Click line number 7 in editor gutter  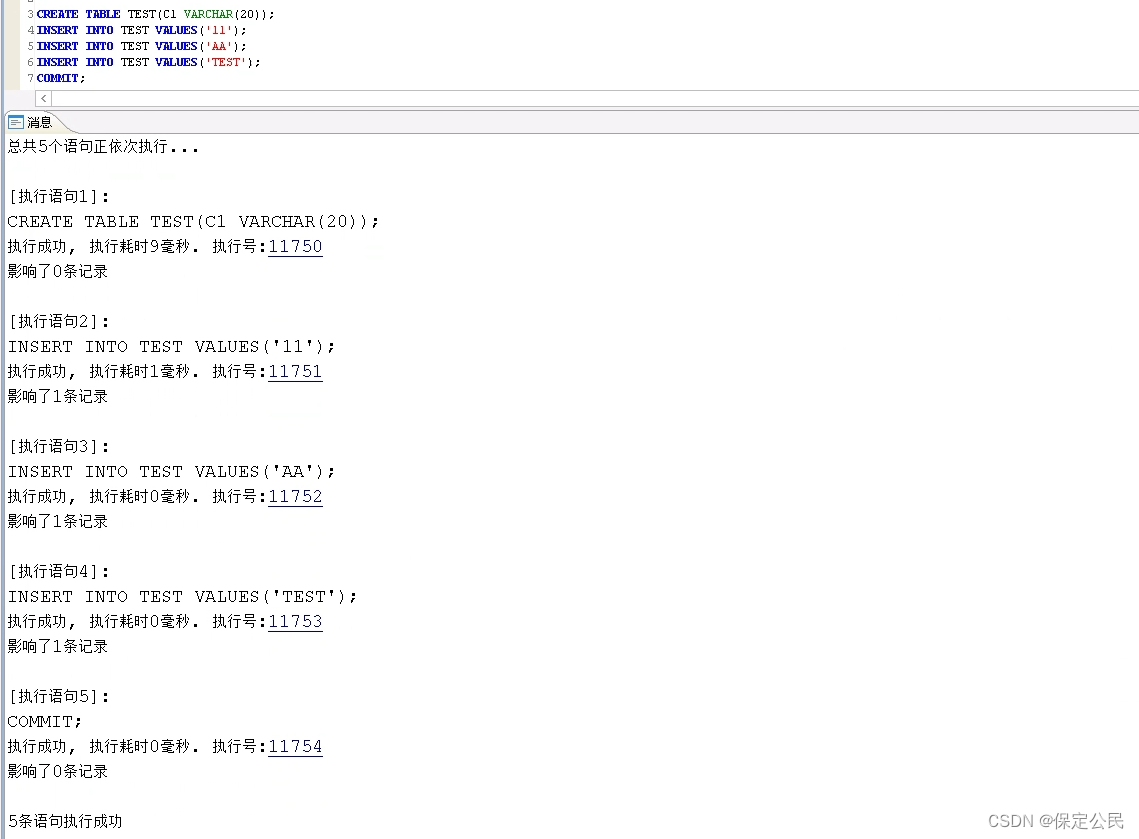click(31, 78)
